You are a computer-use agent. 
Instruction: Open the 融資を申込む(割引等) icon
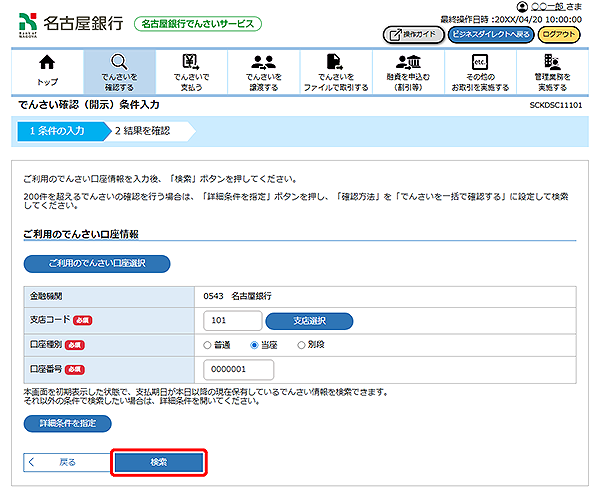click(x=408, y=64)
